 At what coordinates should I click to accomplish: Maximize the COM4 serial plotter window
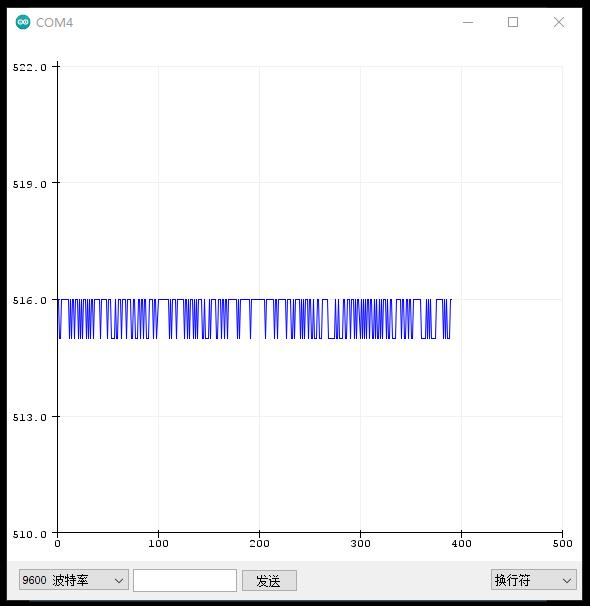pos(513,22)
